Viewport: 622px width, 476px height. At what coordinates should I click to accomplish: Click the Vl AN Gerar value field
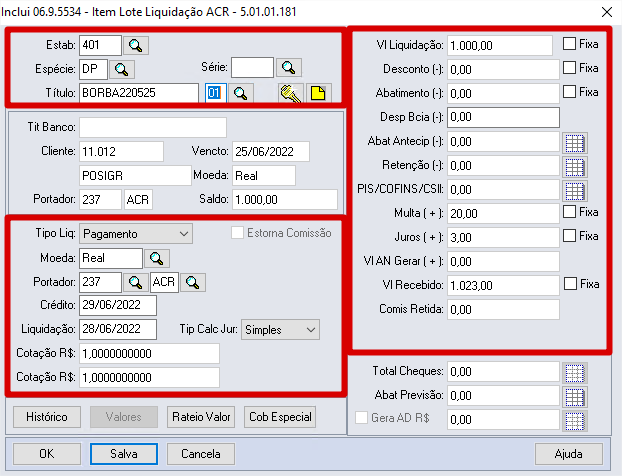tap(503, 262)
